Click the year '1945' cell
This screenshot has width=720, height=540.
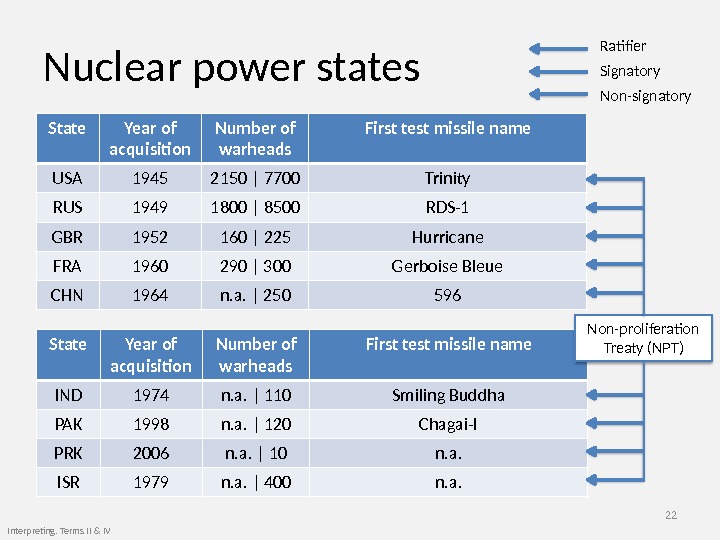[x=150, y=178]
